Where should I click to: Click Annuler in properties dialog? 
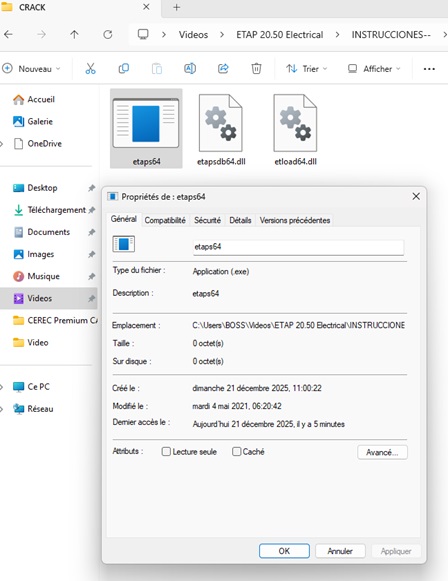[x=340, y=551]
